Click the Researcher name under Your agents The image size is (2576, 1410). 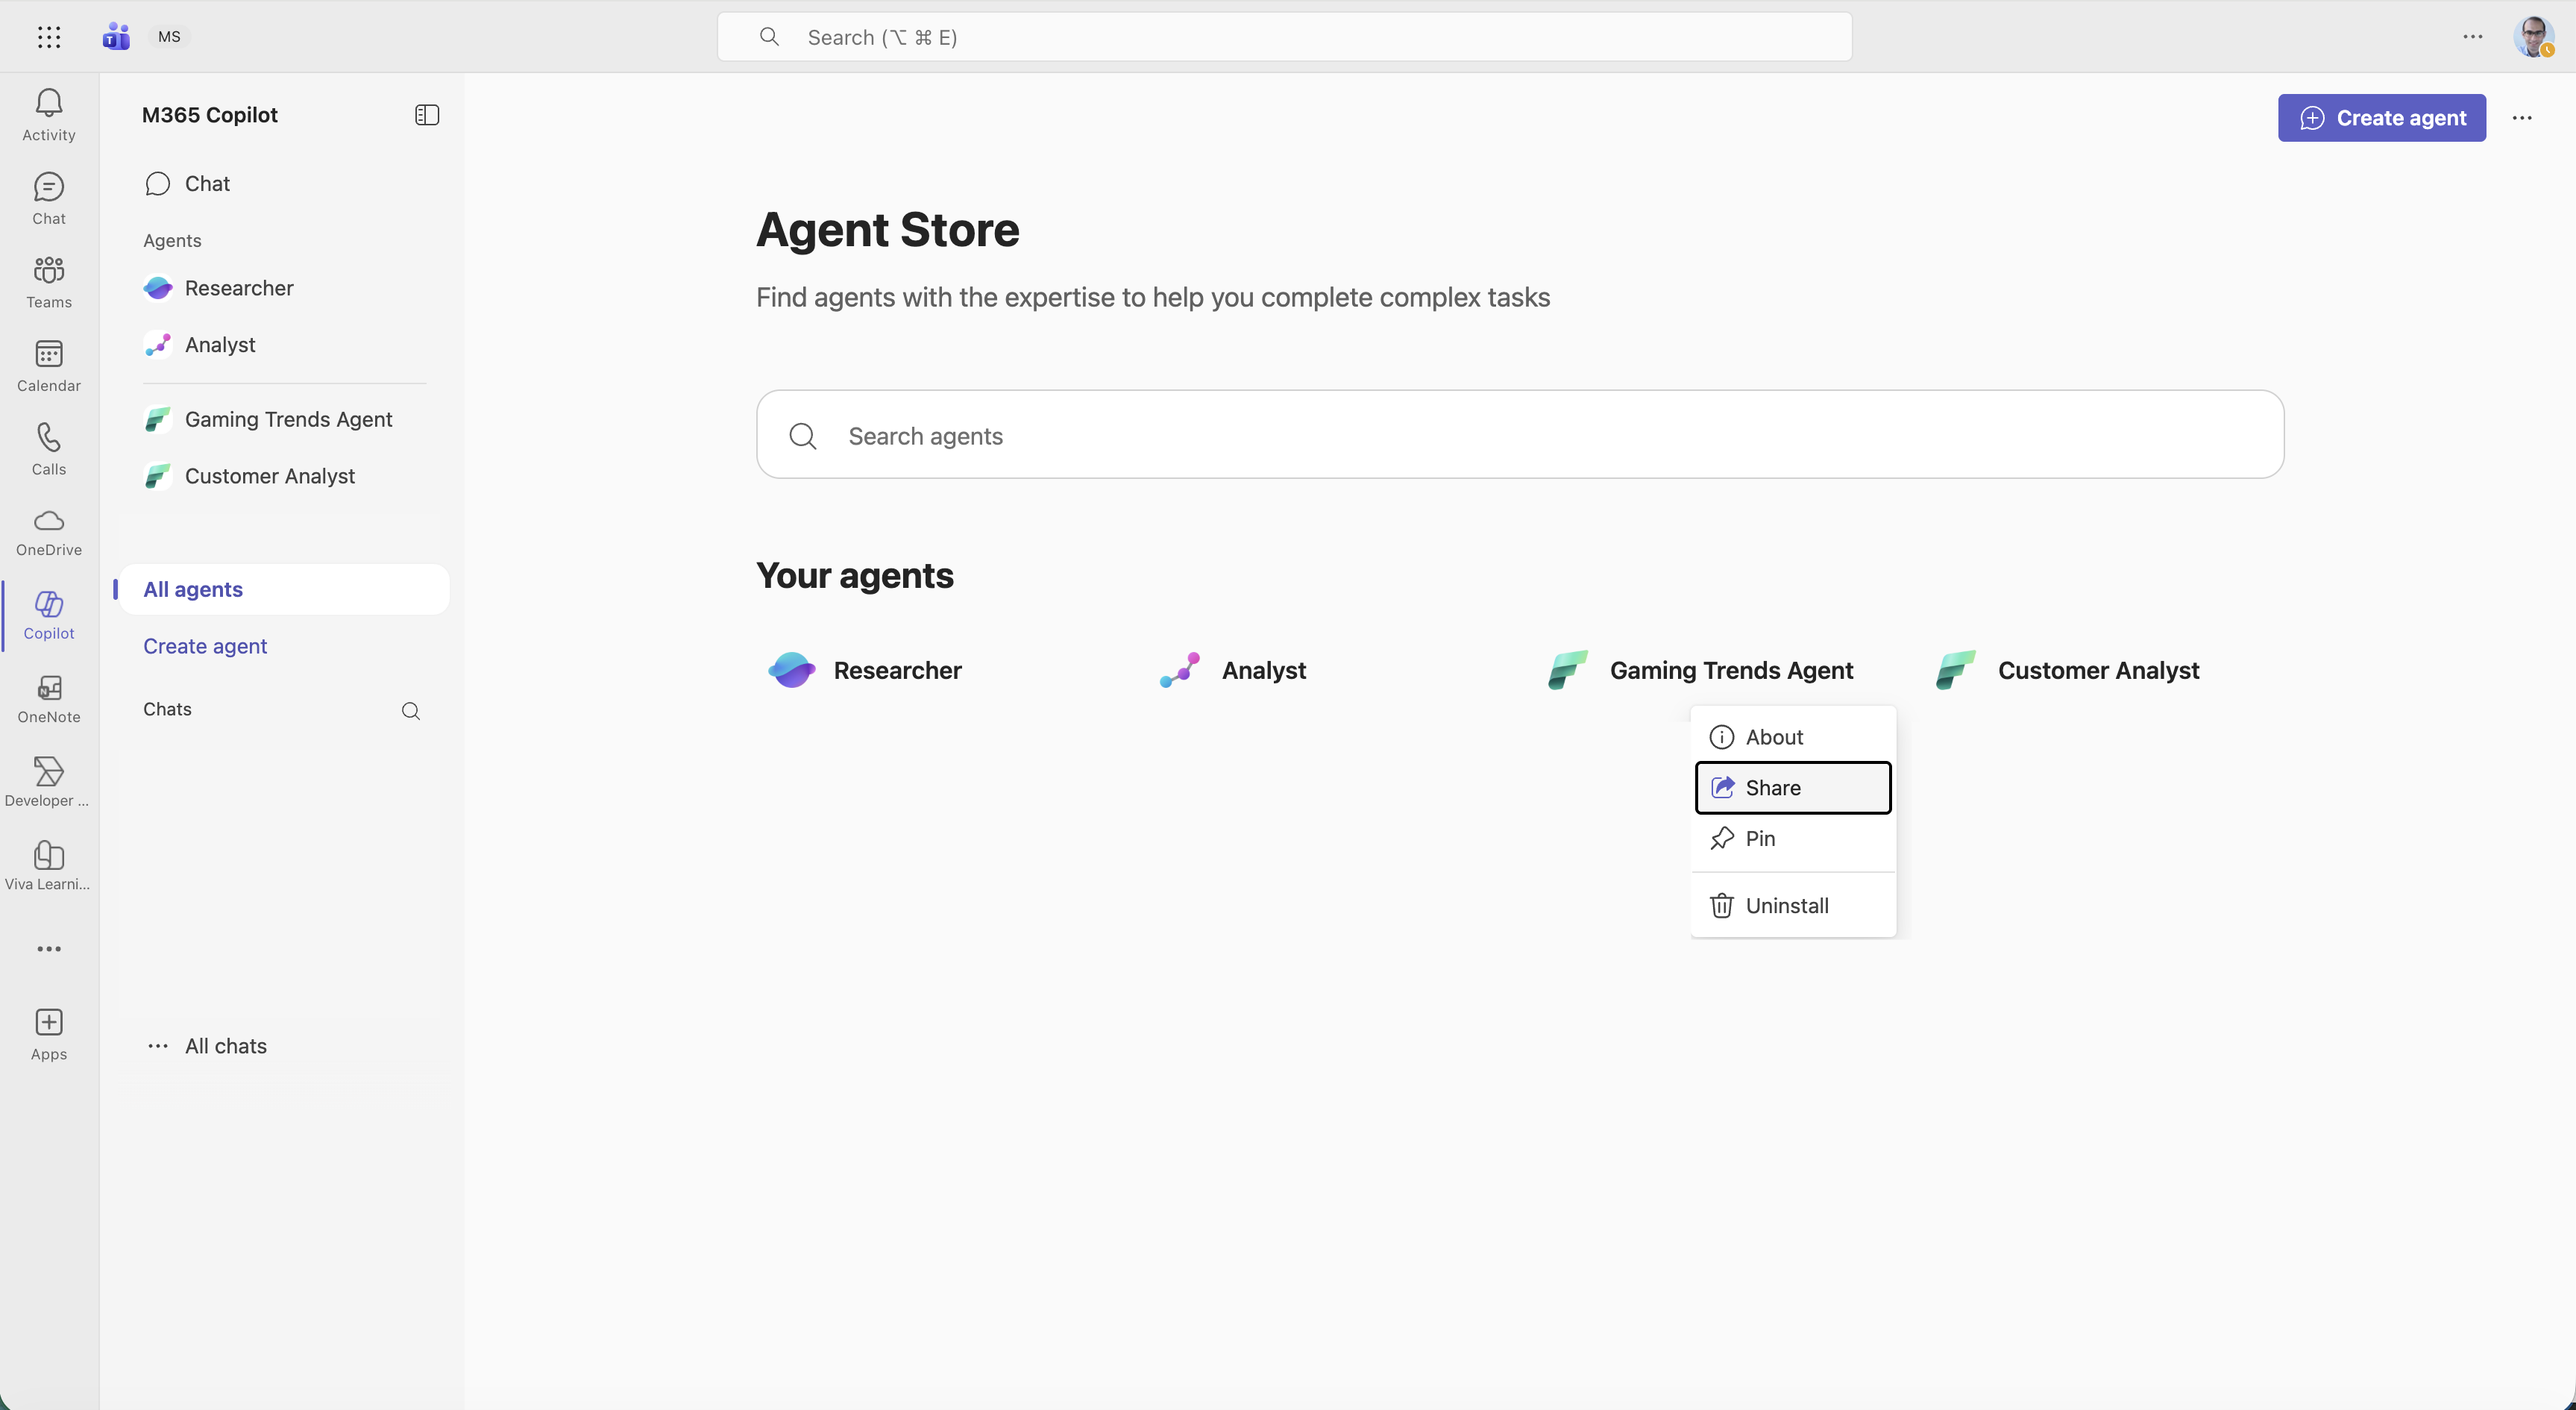[897, 671]
